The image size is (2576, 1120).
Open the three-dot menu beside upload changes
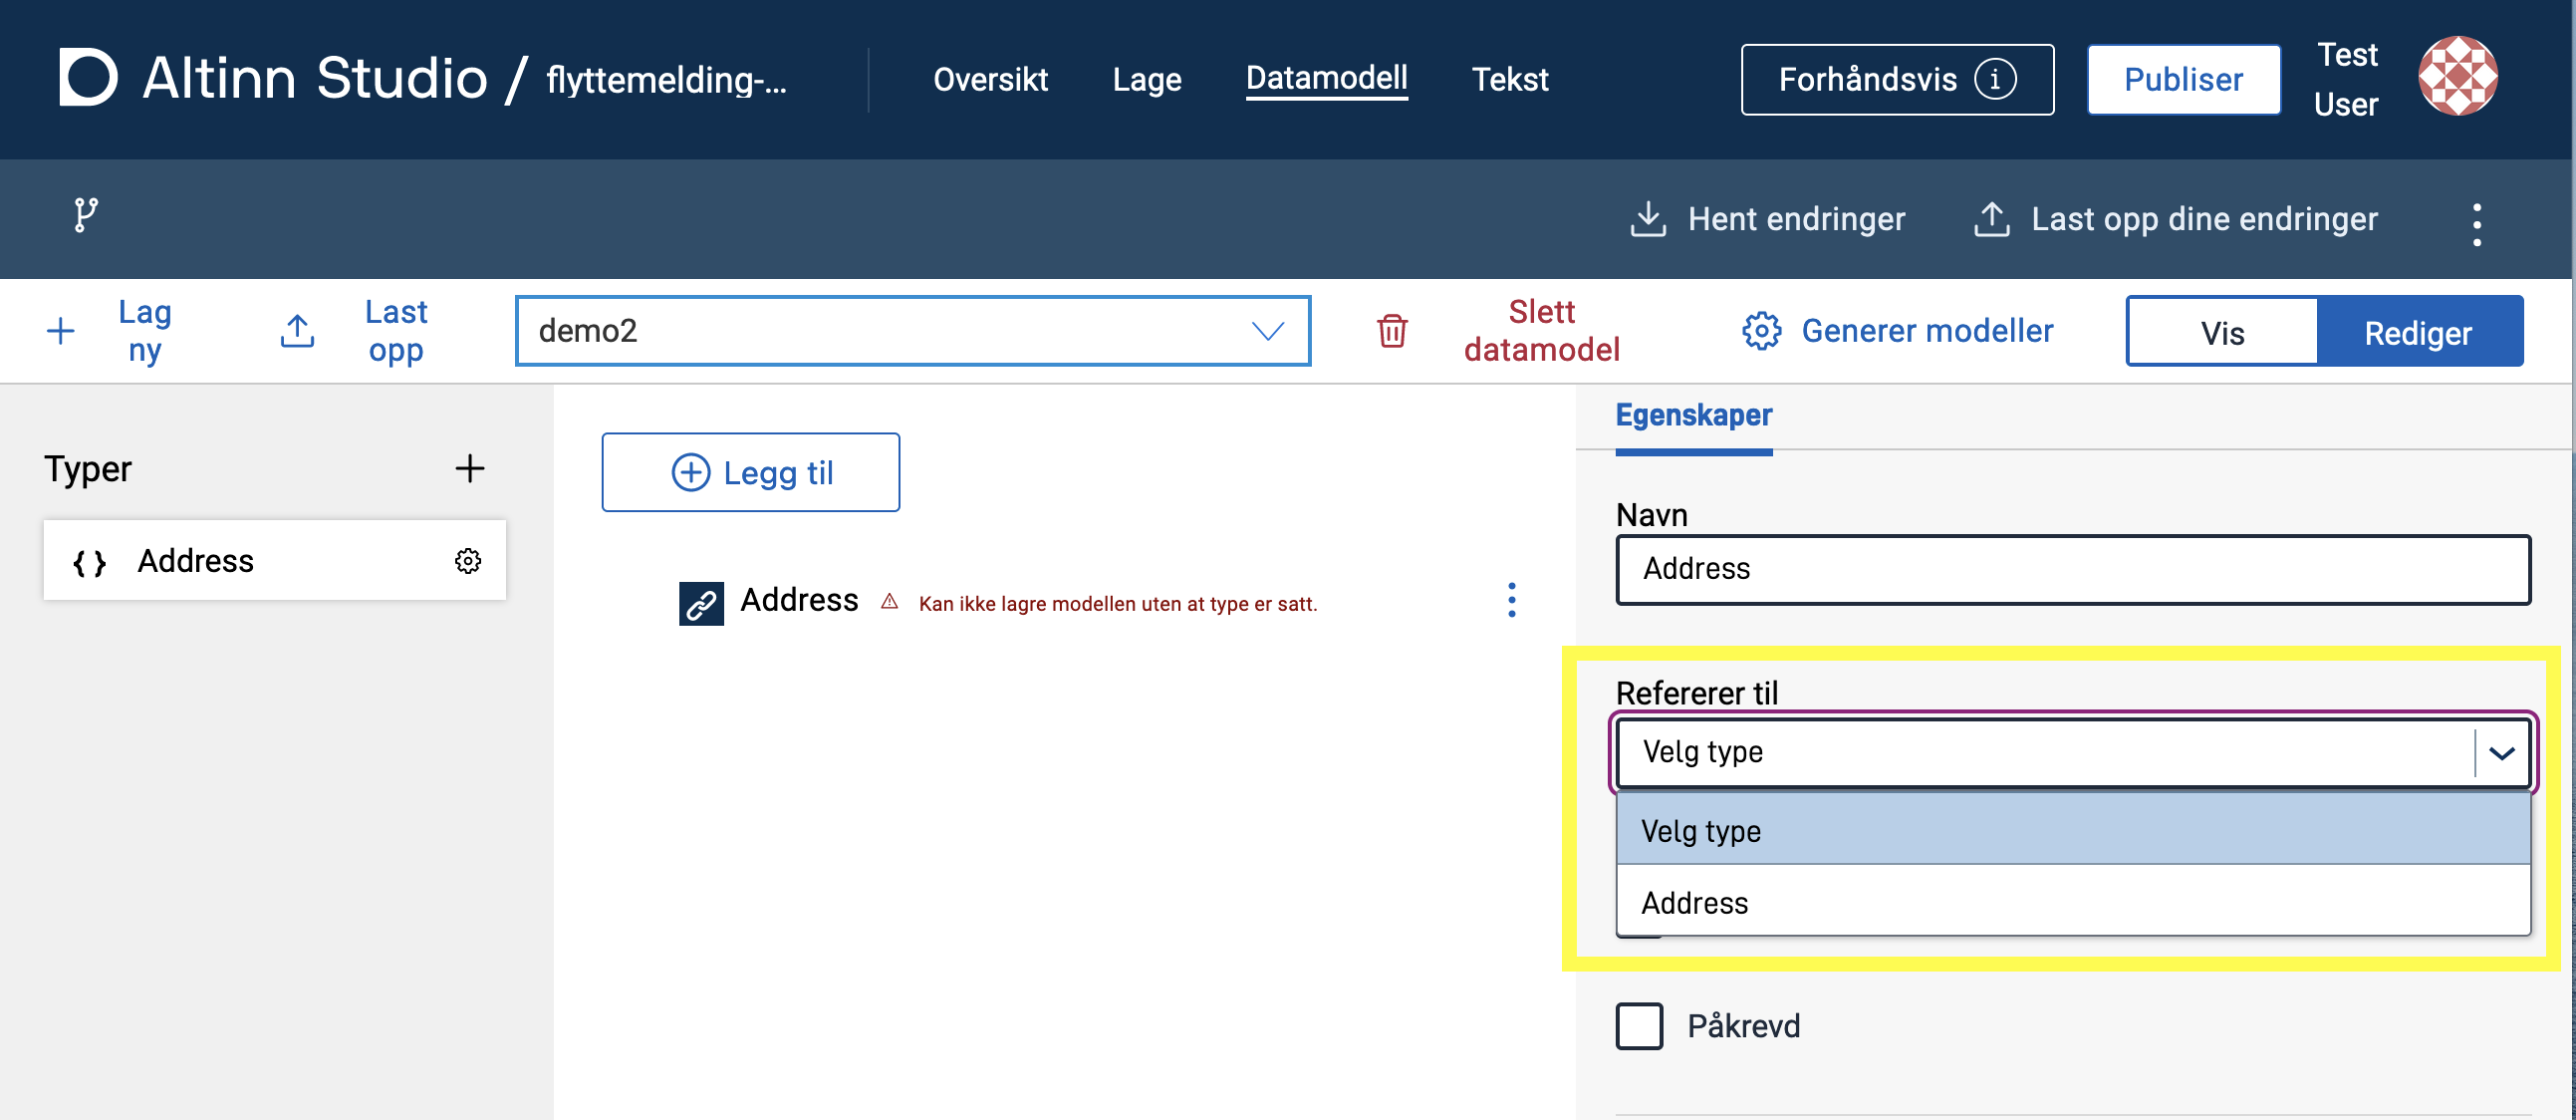(2476, 224)
